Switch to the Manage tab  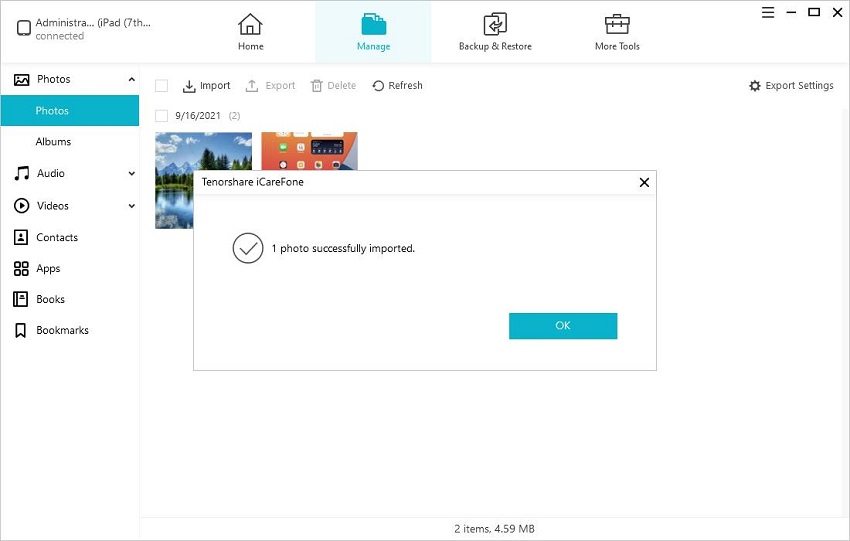tap(374, 32)
